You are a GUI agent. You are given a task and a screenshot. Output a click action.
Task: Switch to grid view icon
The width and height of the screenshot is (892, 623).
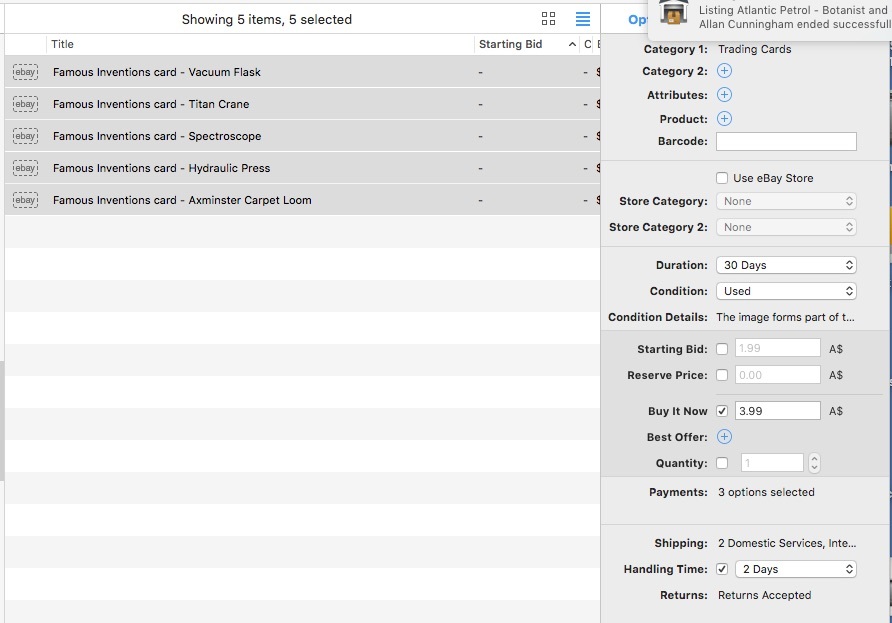tap(548, 19)
